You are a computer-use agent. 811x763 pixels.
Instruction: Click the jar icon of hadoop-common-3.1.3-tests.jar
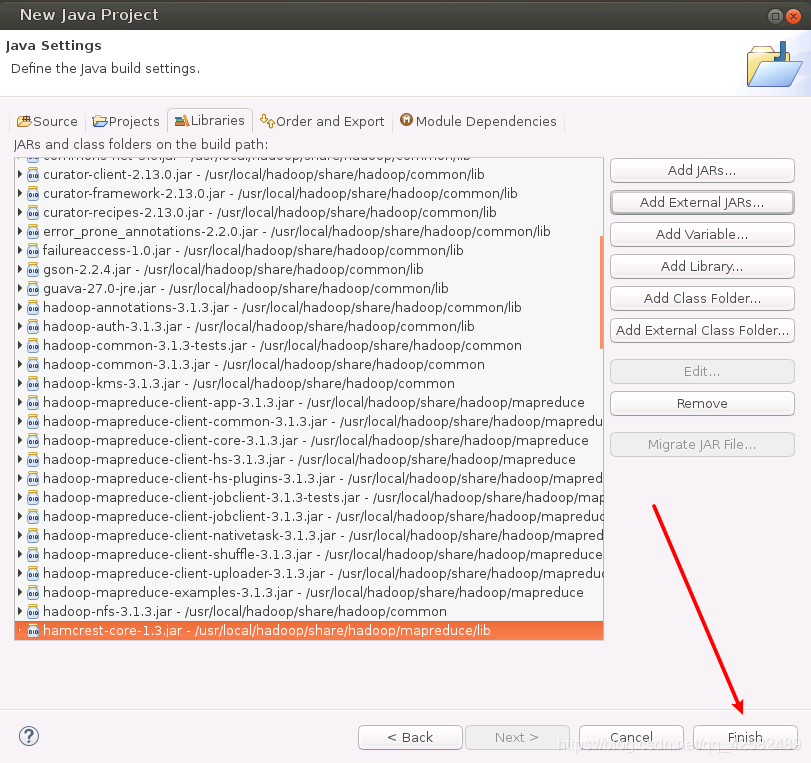tap(33, 346)
